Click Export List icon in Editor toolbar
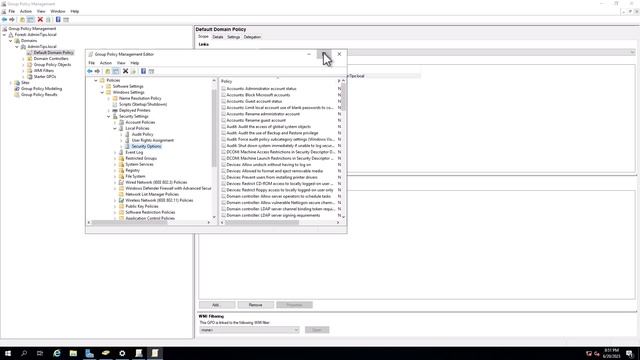The image size is (640, 360). point(133,71)
